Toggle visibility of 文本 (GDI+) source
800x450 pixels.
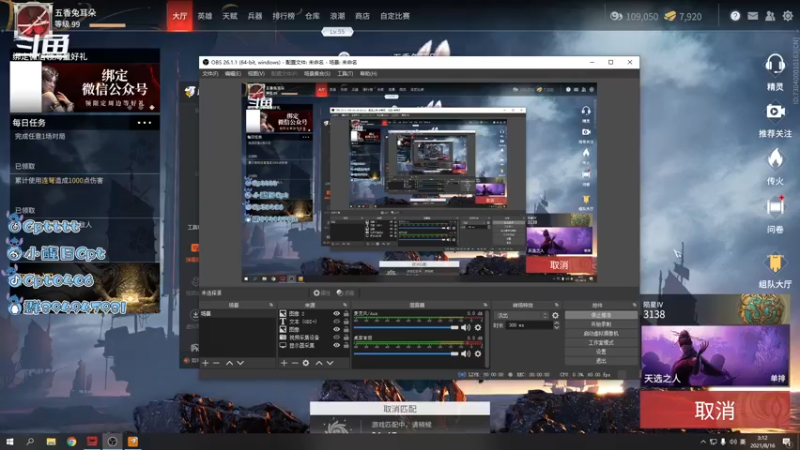(x=336, y=321)
